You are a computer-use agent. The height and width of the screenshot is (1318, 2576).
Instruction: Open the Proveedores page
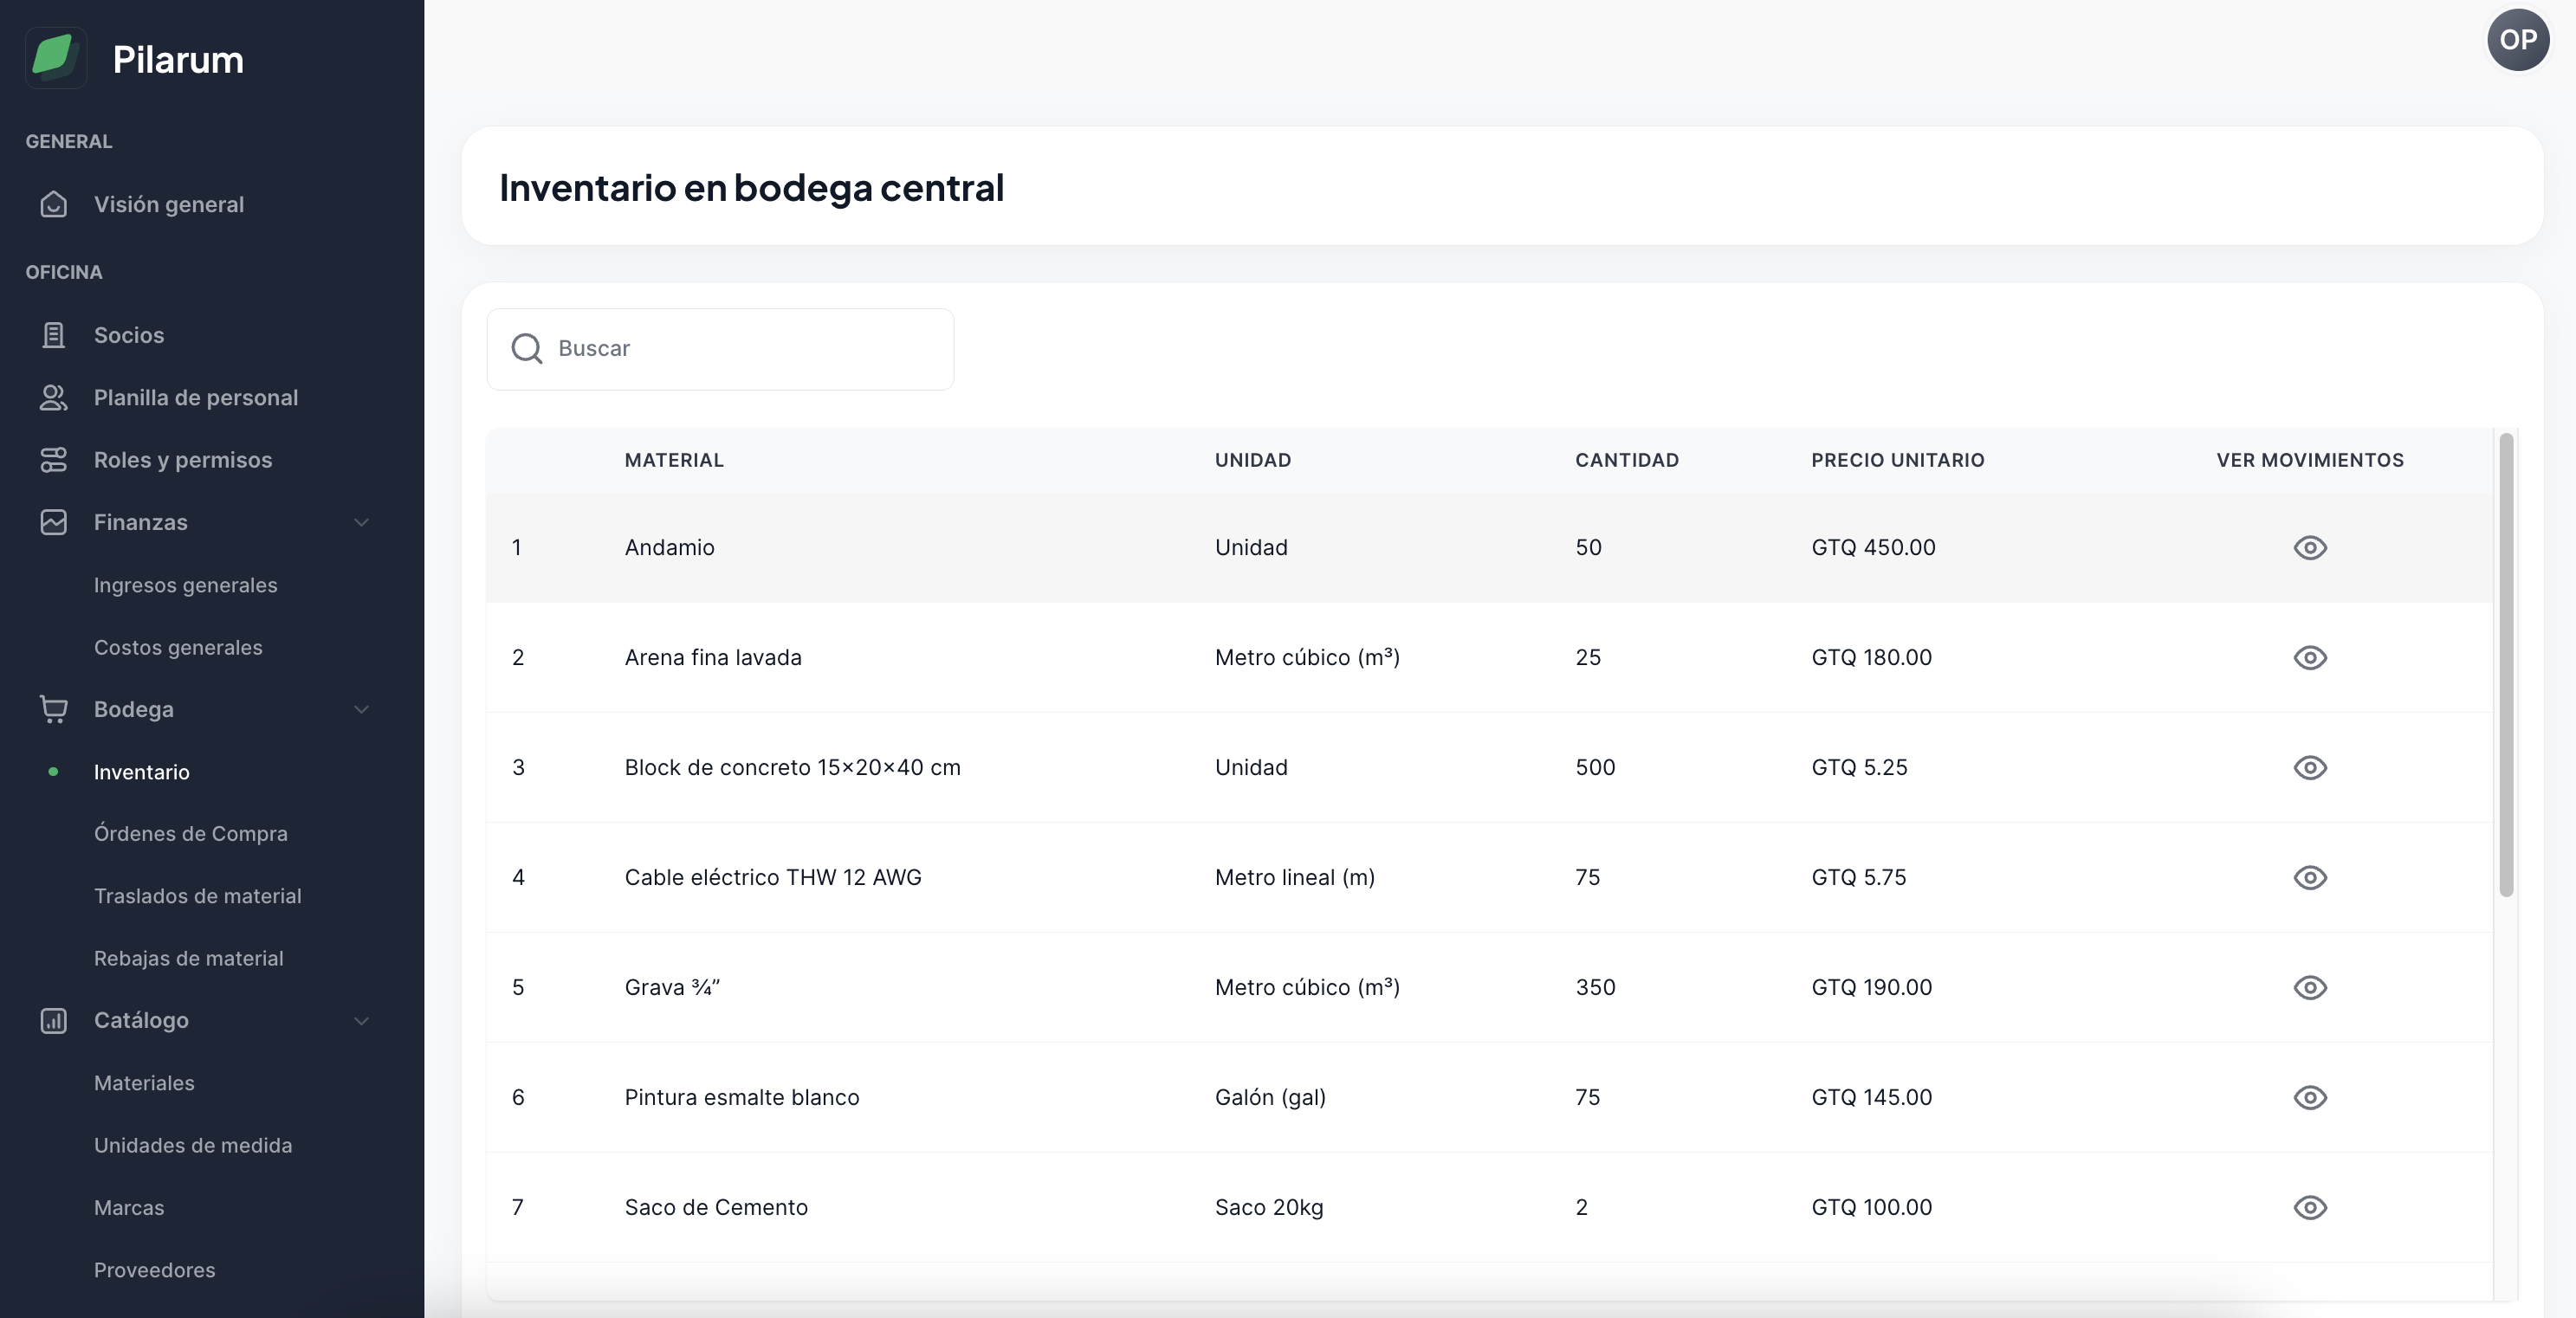154,1270
